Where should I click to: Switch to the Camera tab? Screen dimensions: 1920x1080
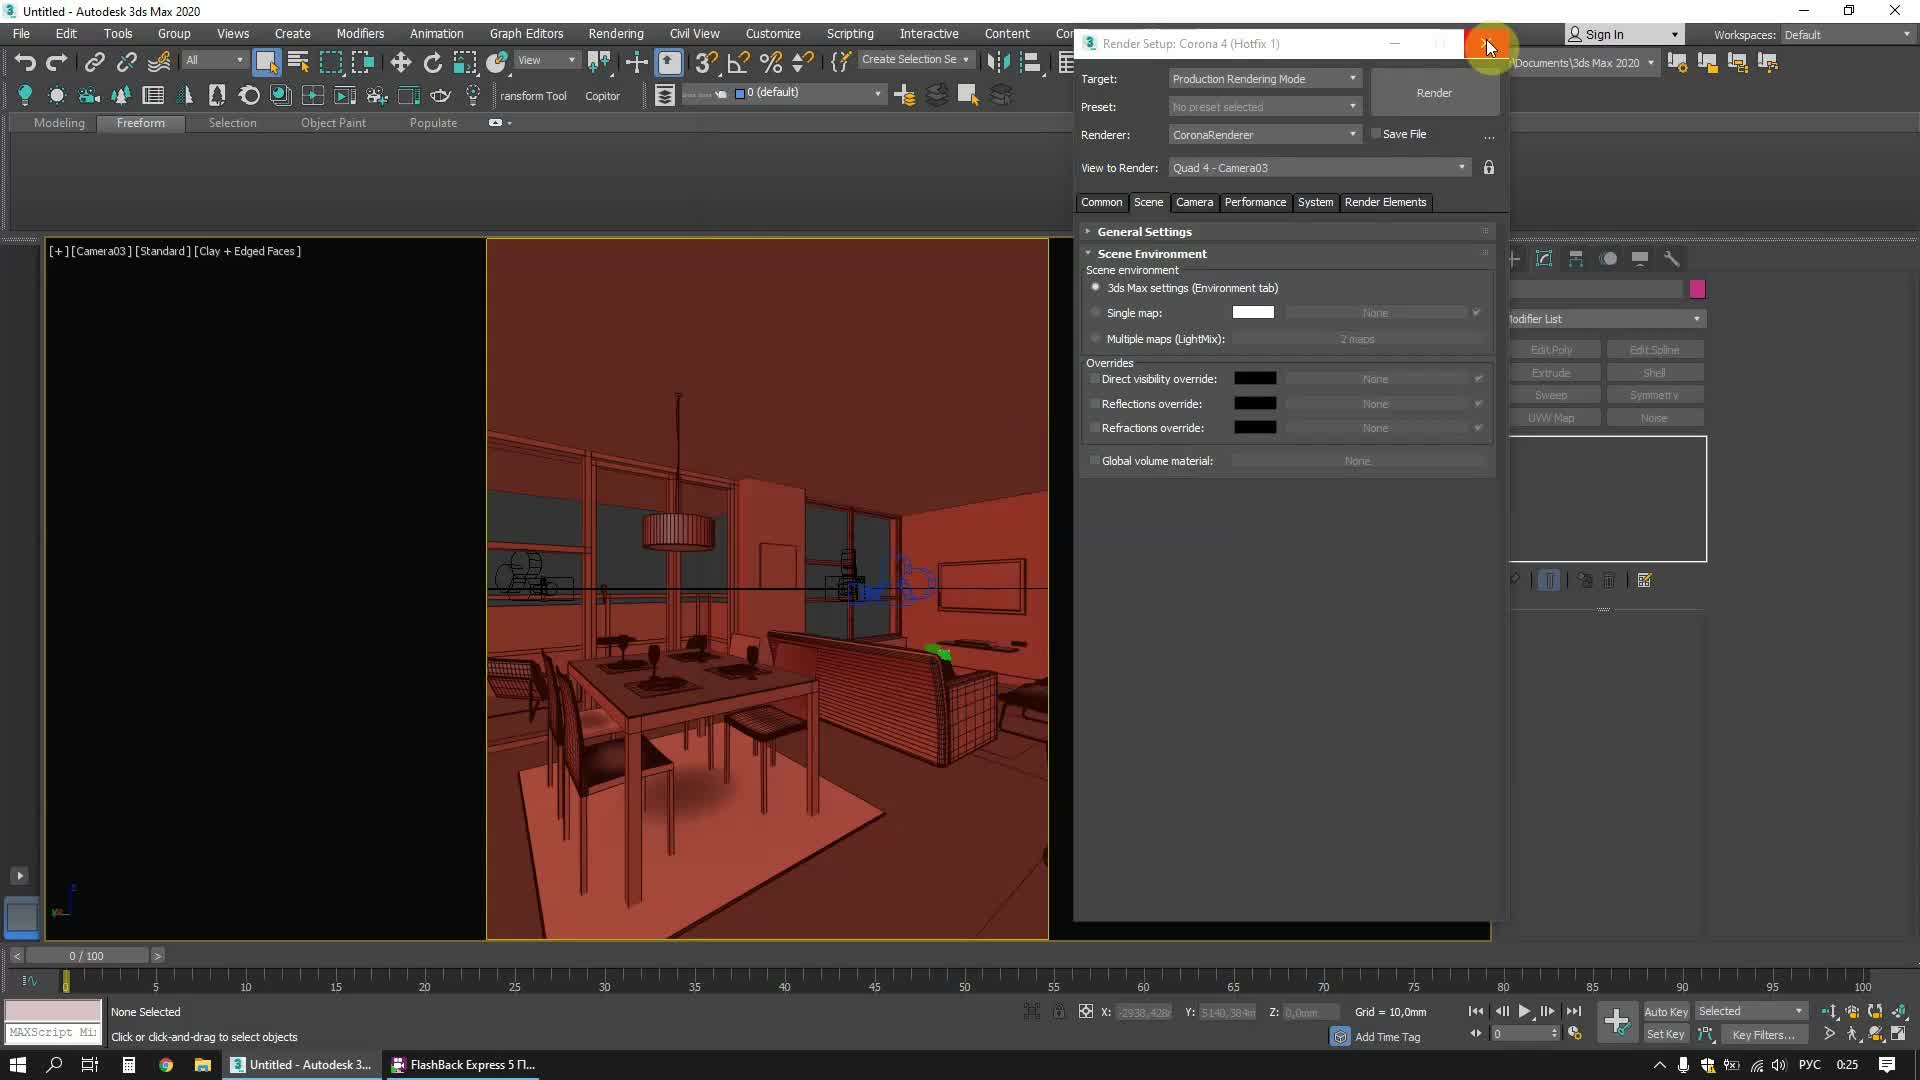(x=1194, y=202)
